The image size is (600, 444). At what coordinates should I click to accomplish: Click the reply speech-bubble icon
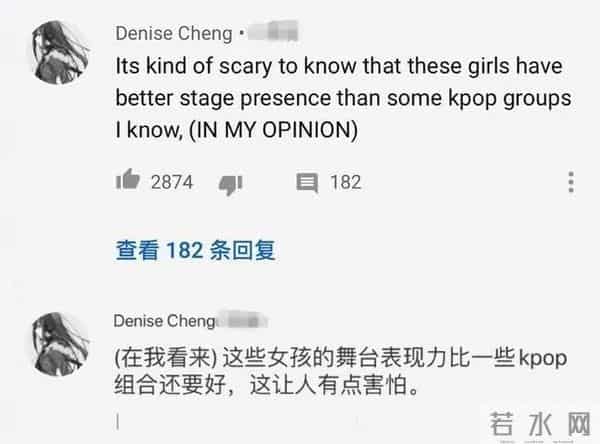pos(307,182)
